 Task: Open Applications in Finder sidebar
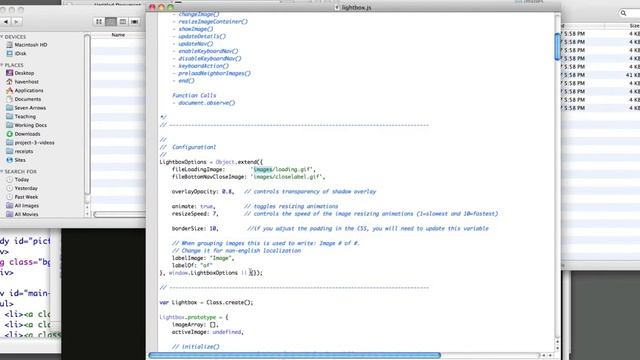pos(24,91)
